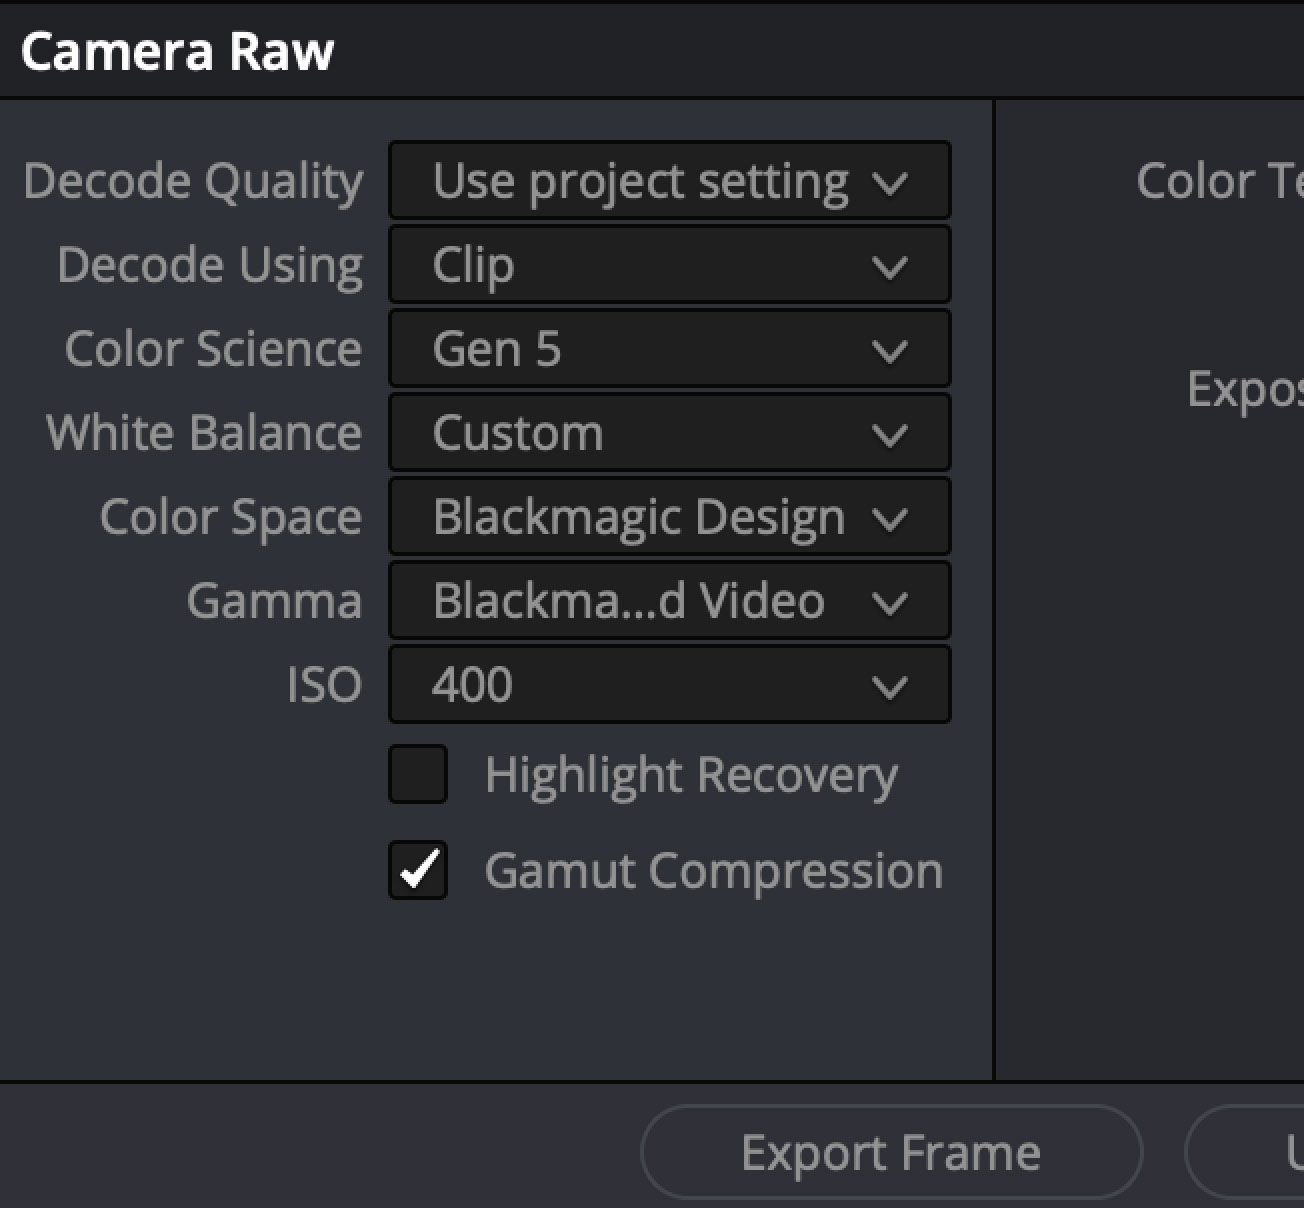Screen dimensions: 1304x1208
Task: Click the Camera Raw panel title
Action: (x=176, y=51)
